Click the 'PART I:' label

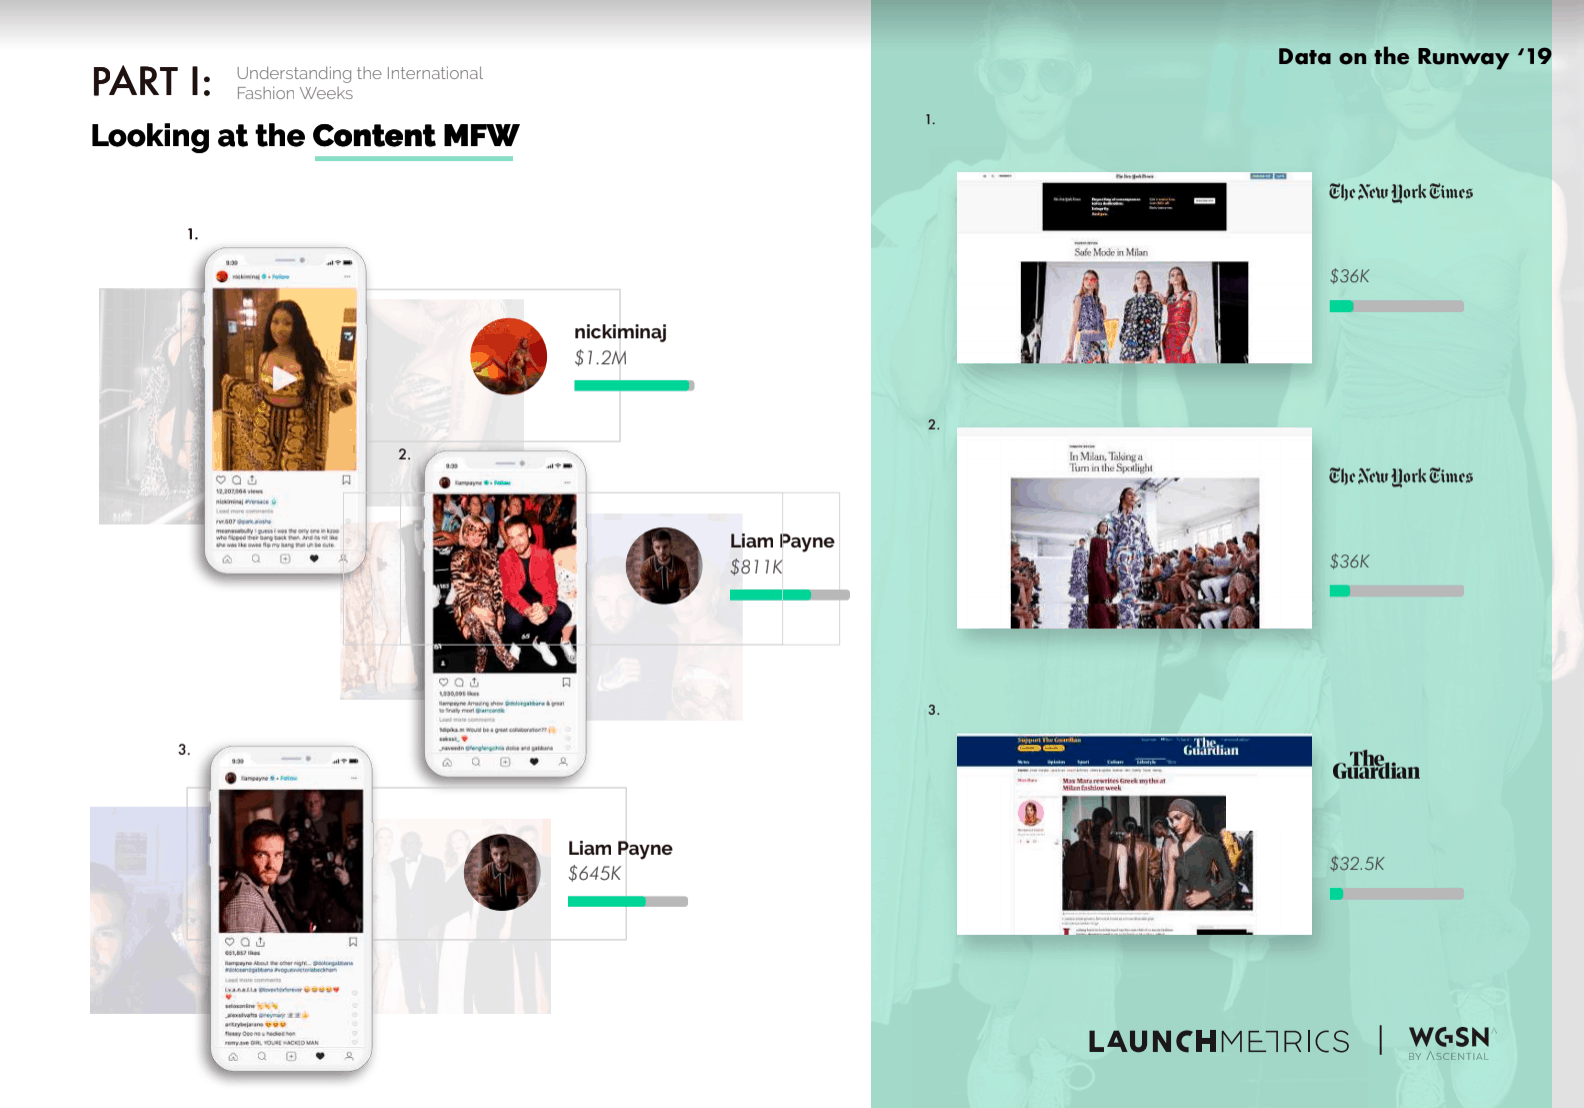click(x=152, y=82)
